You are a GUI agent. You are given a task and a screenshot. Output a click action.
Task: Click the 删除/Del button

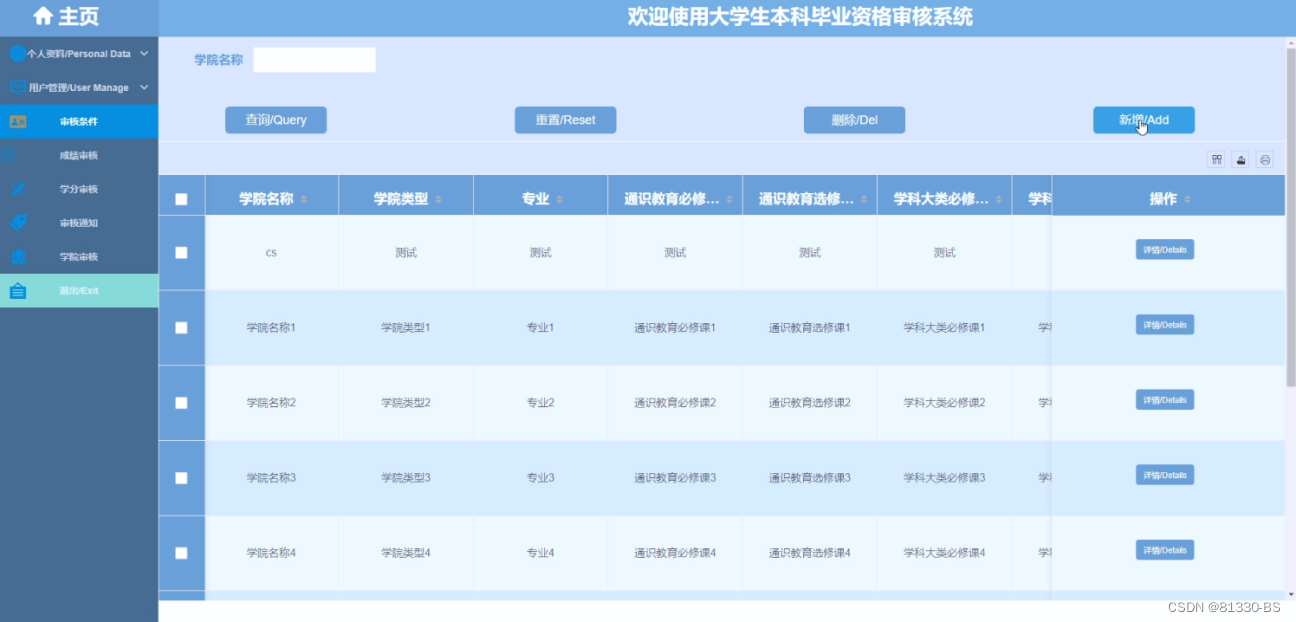(x=854, y=120)
